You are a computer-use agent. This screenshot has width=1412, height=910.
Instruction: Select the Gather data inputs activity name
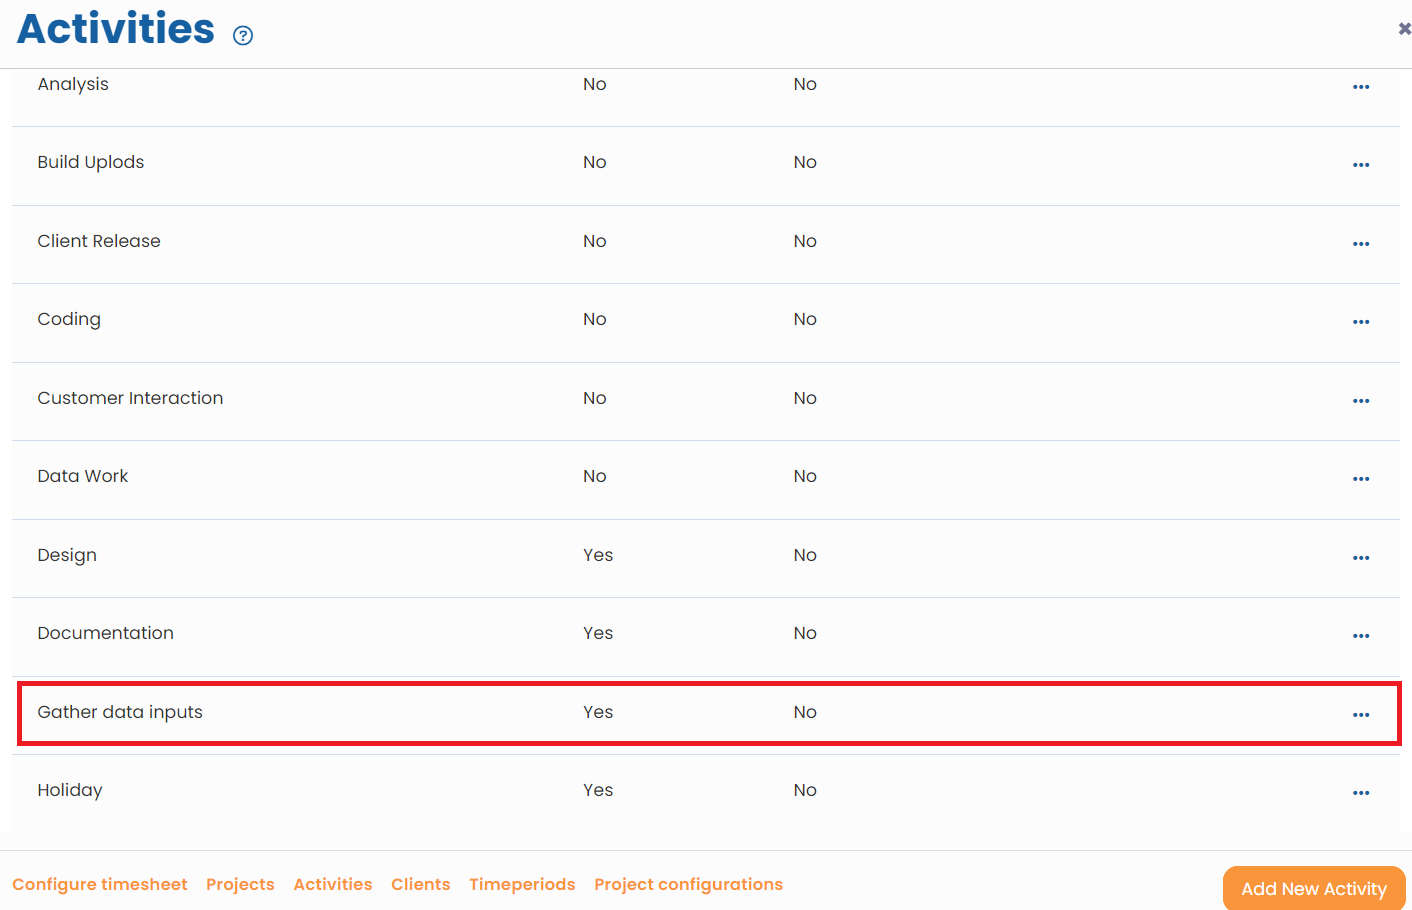(120, 712)
